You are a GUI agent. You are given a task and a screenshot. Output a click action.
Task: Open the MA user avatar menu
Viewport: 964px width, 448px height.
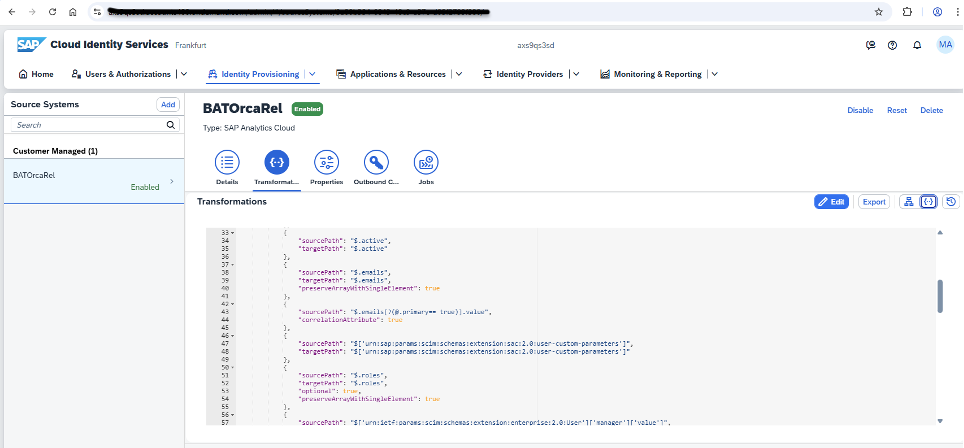pos(945,45)
